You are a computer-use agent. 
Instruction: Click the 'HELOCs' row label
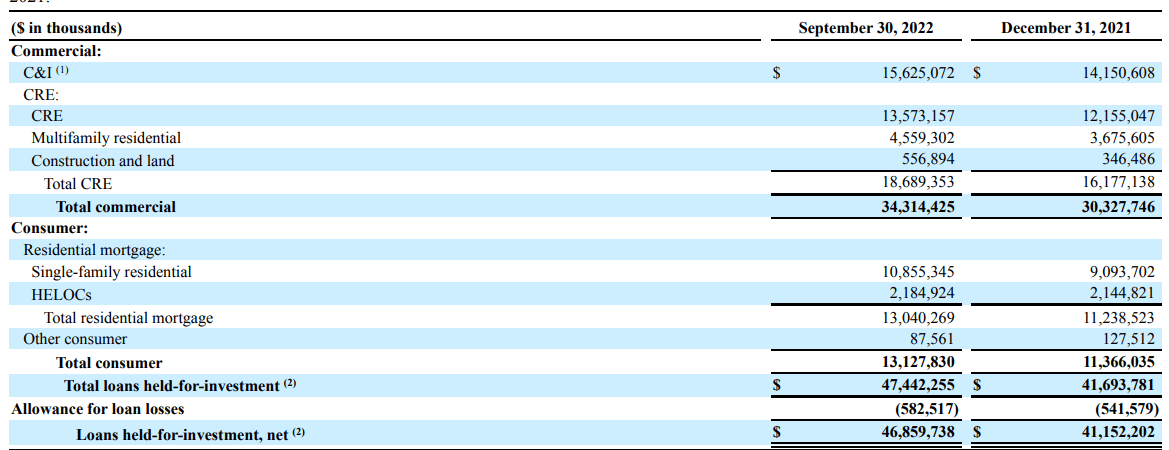pos(61,294)
